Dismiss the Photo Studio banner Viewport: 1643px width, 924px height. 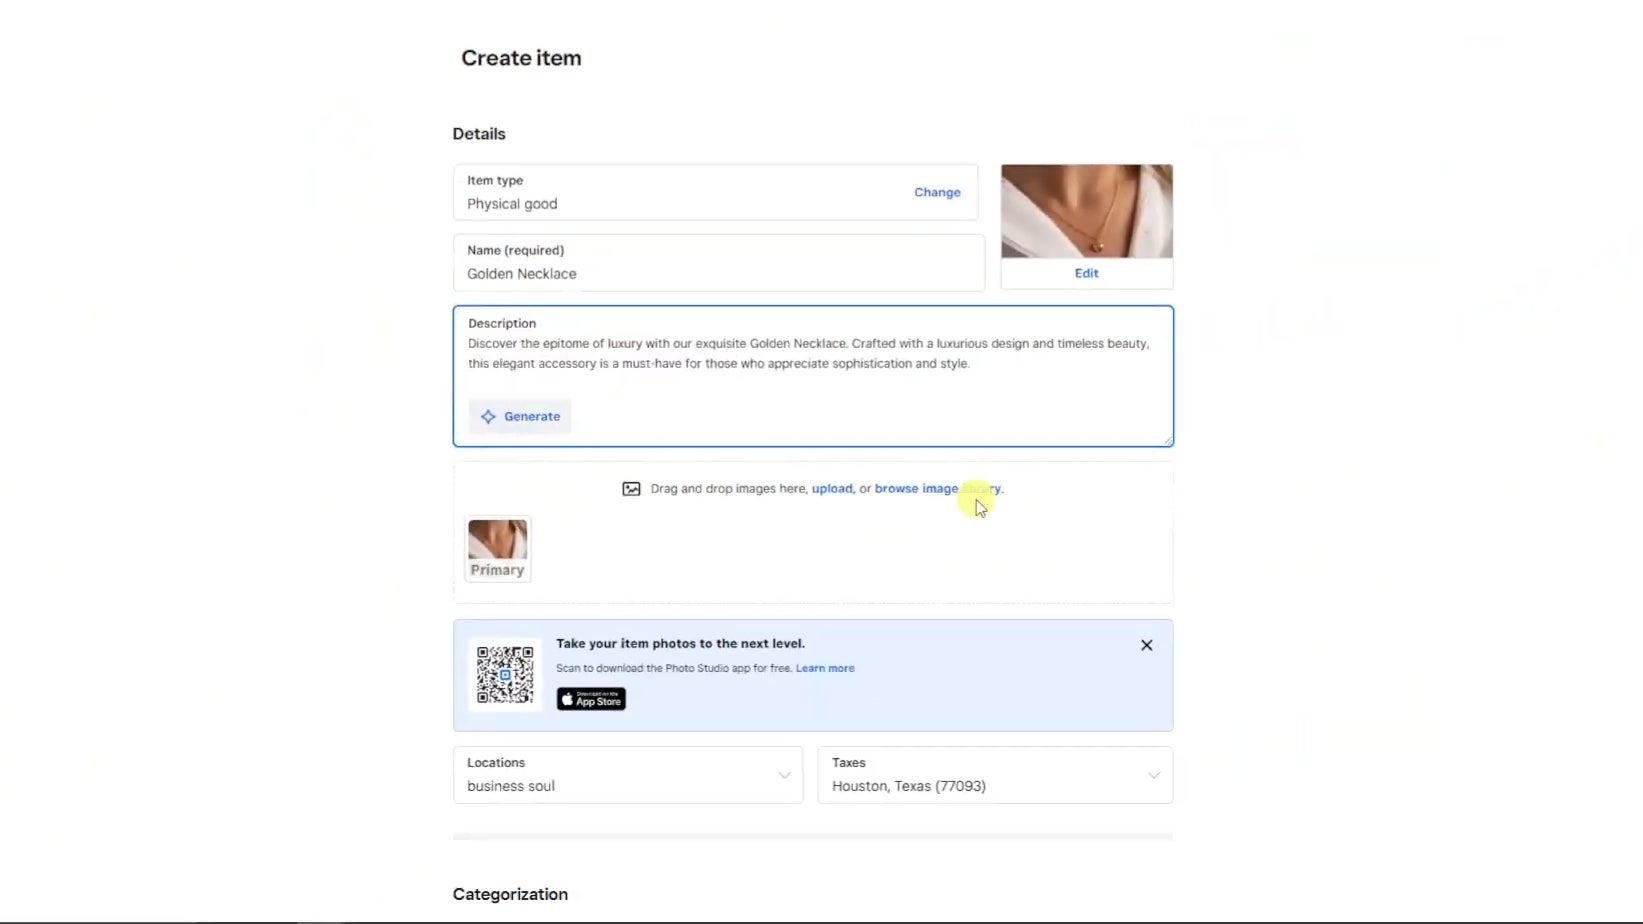[1146, 645]
